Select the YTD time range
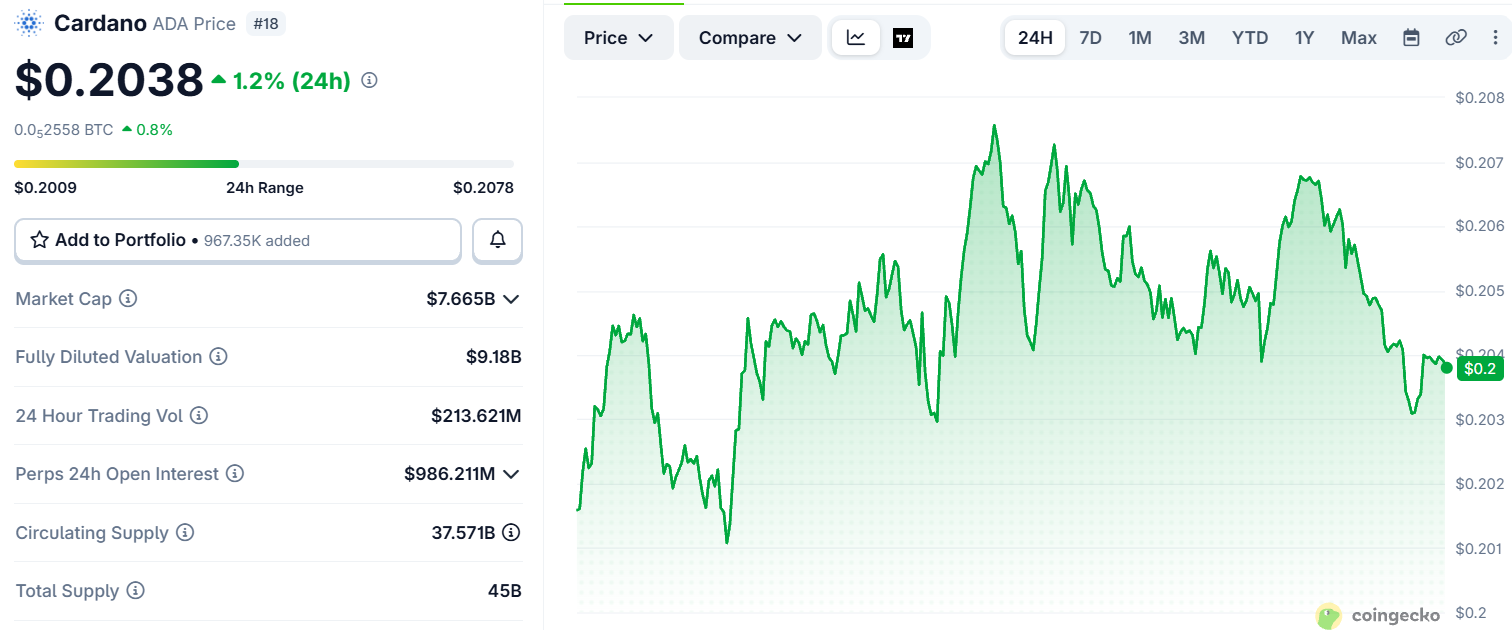 pos(1250,38)
